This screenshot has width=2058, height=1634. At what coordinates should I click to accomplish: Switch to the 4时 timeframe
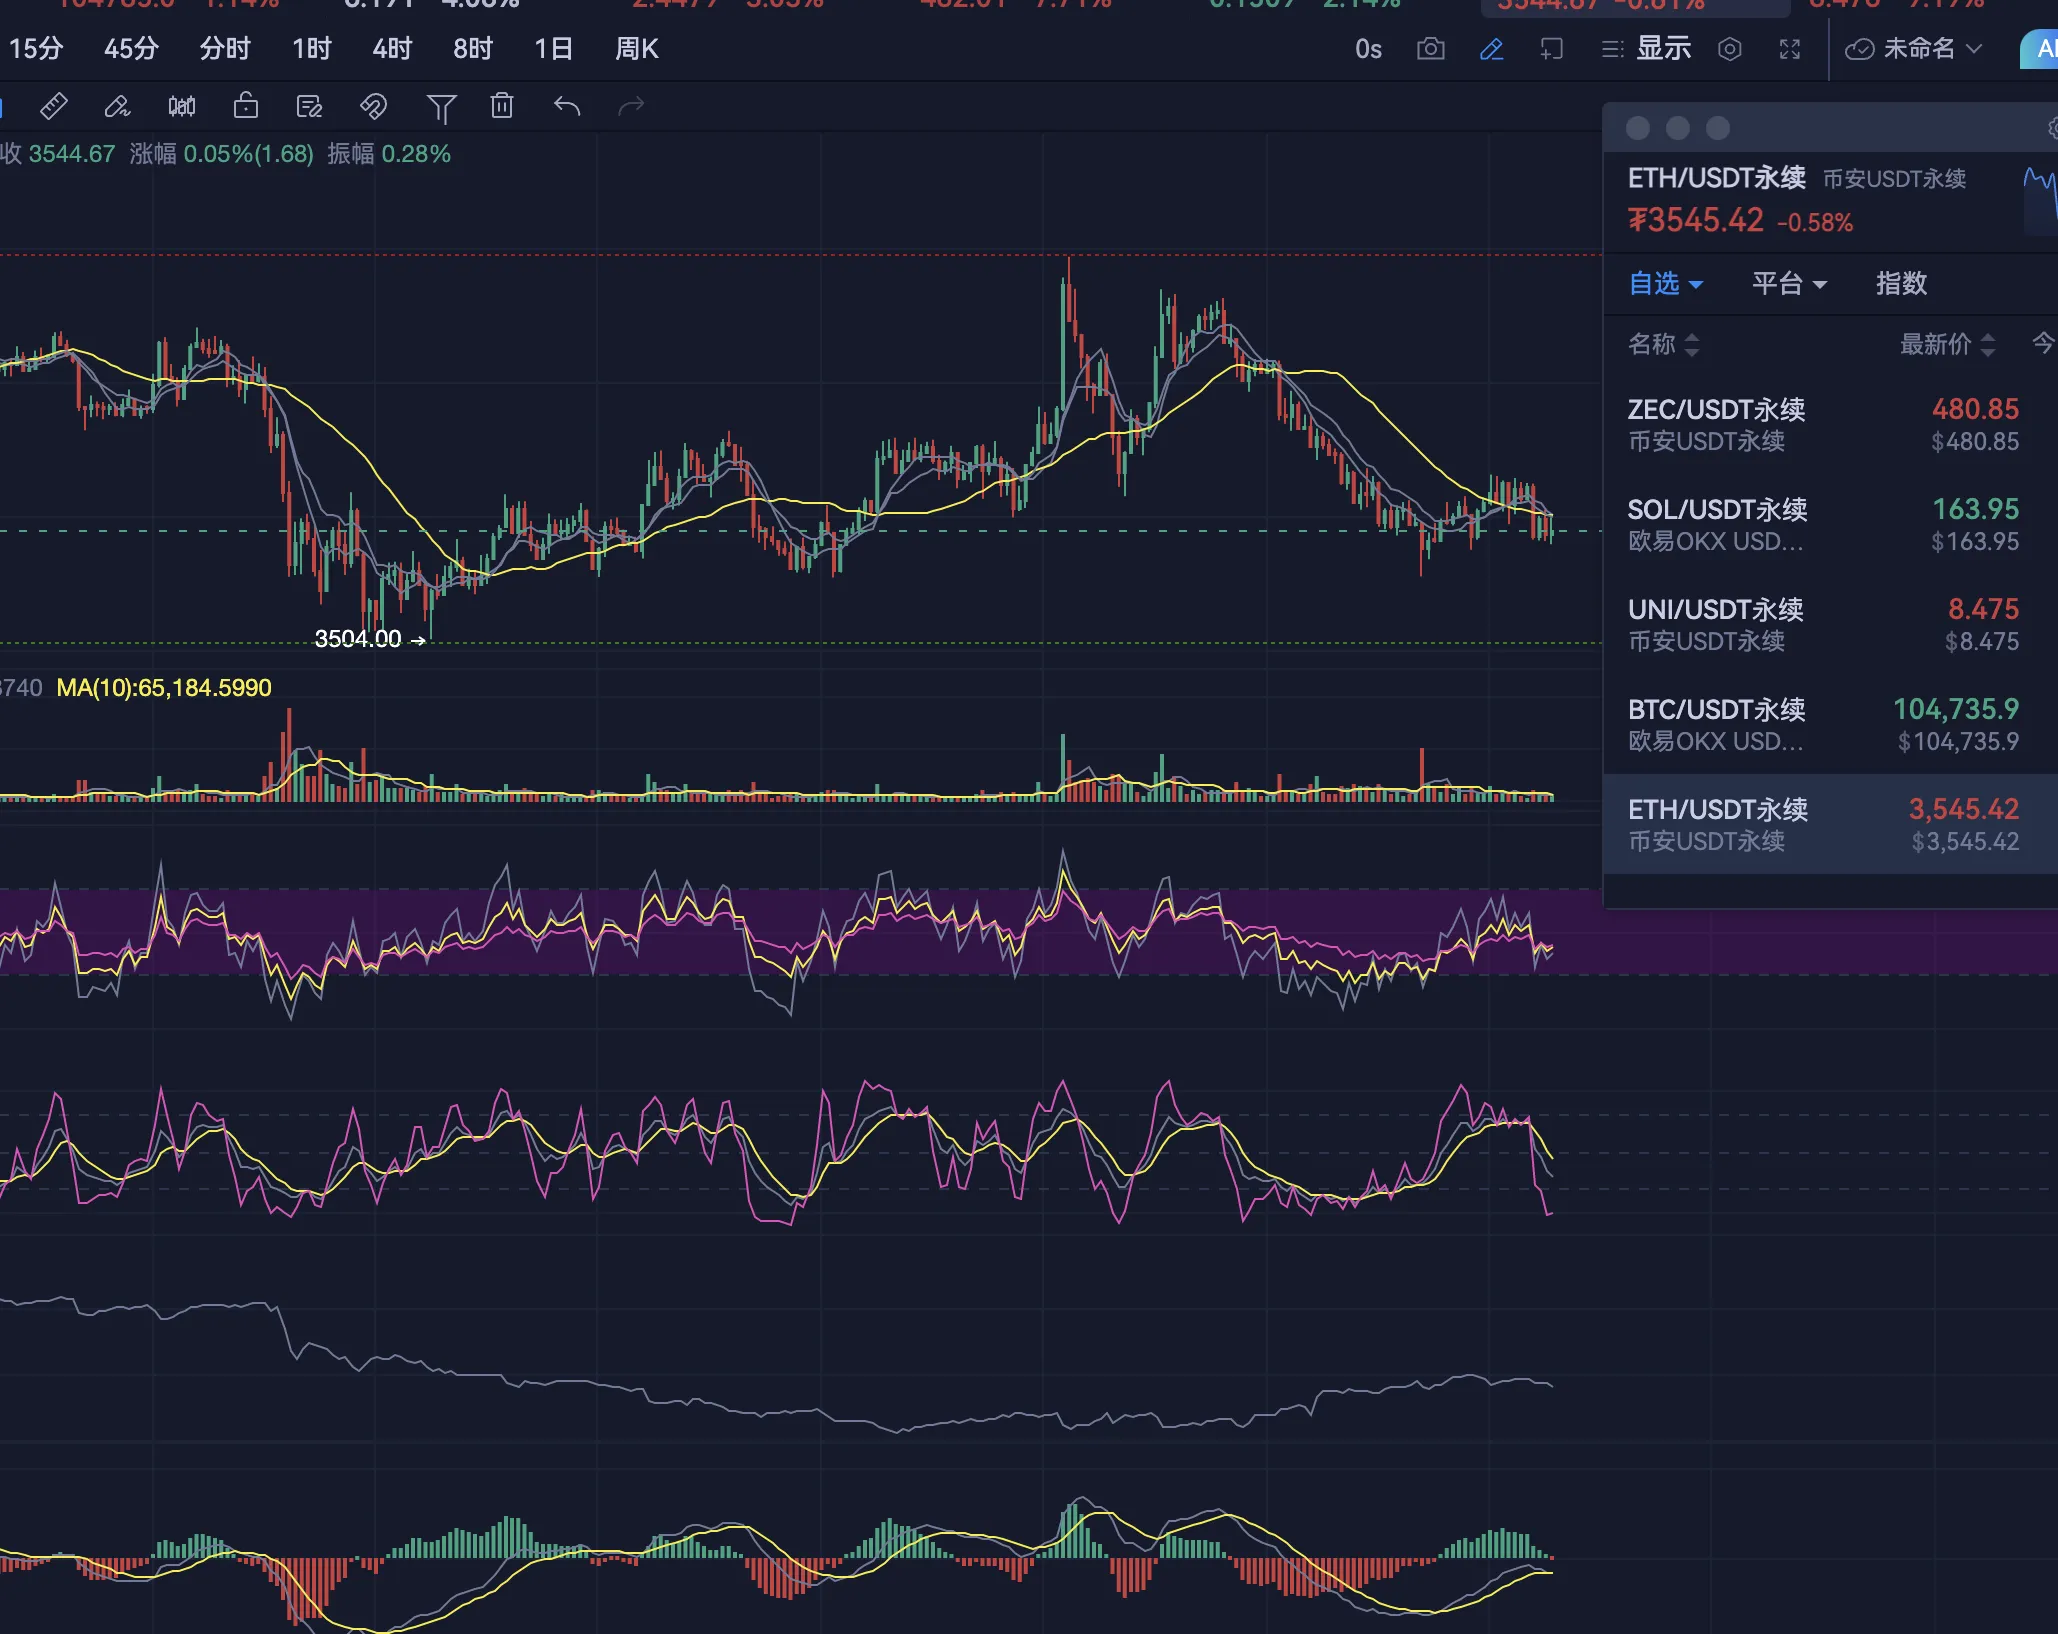point(392,49)
